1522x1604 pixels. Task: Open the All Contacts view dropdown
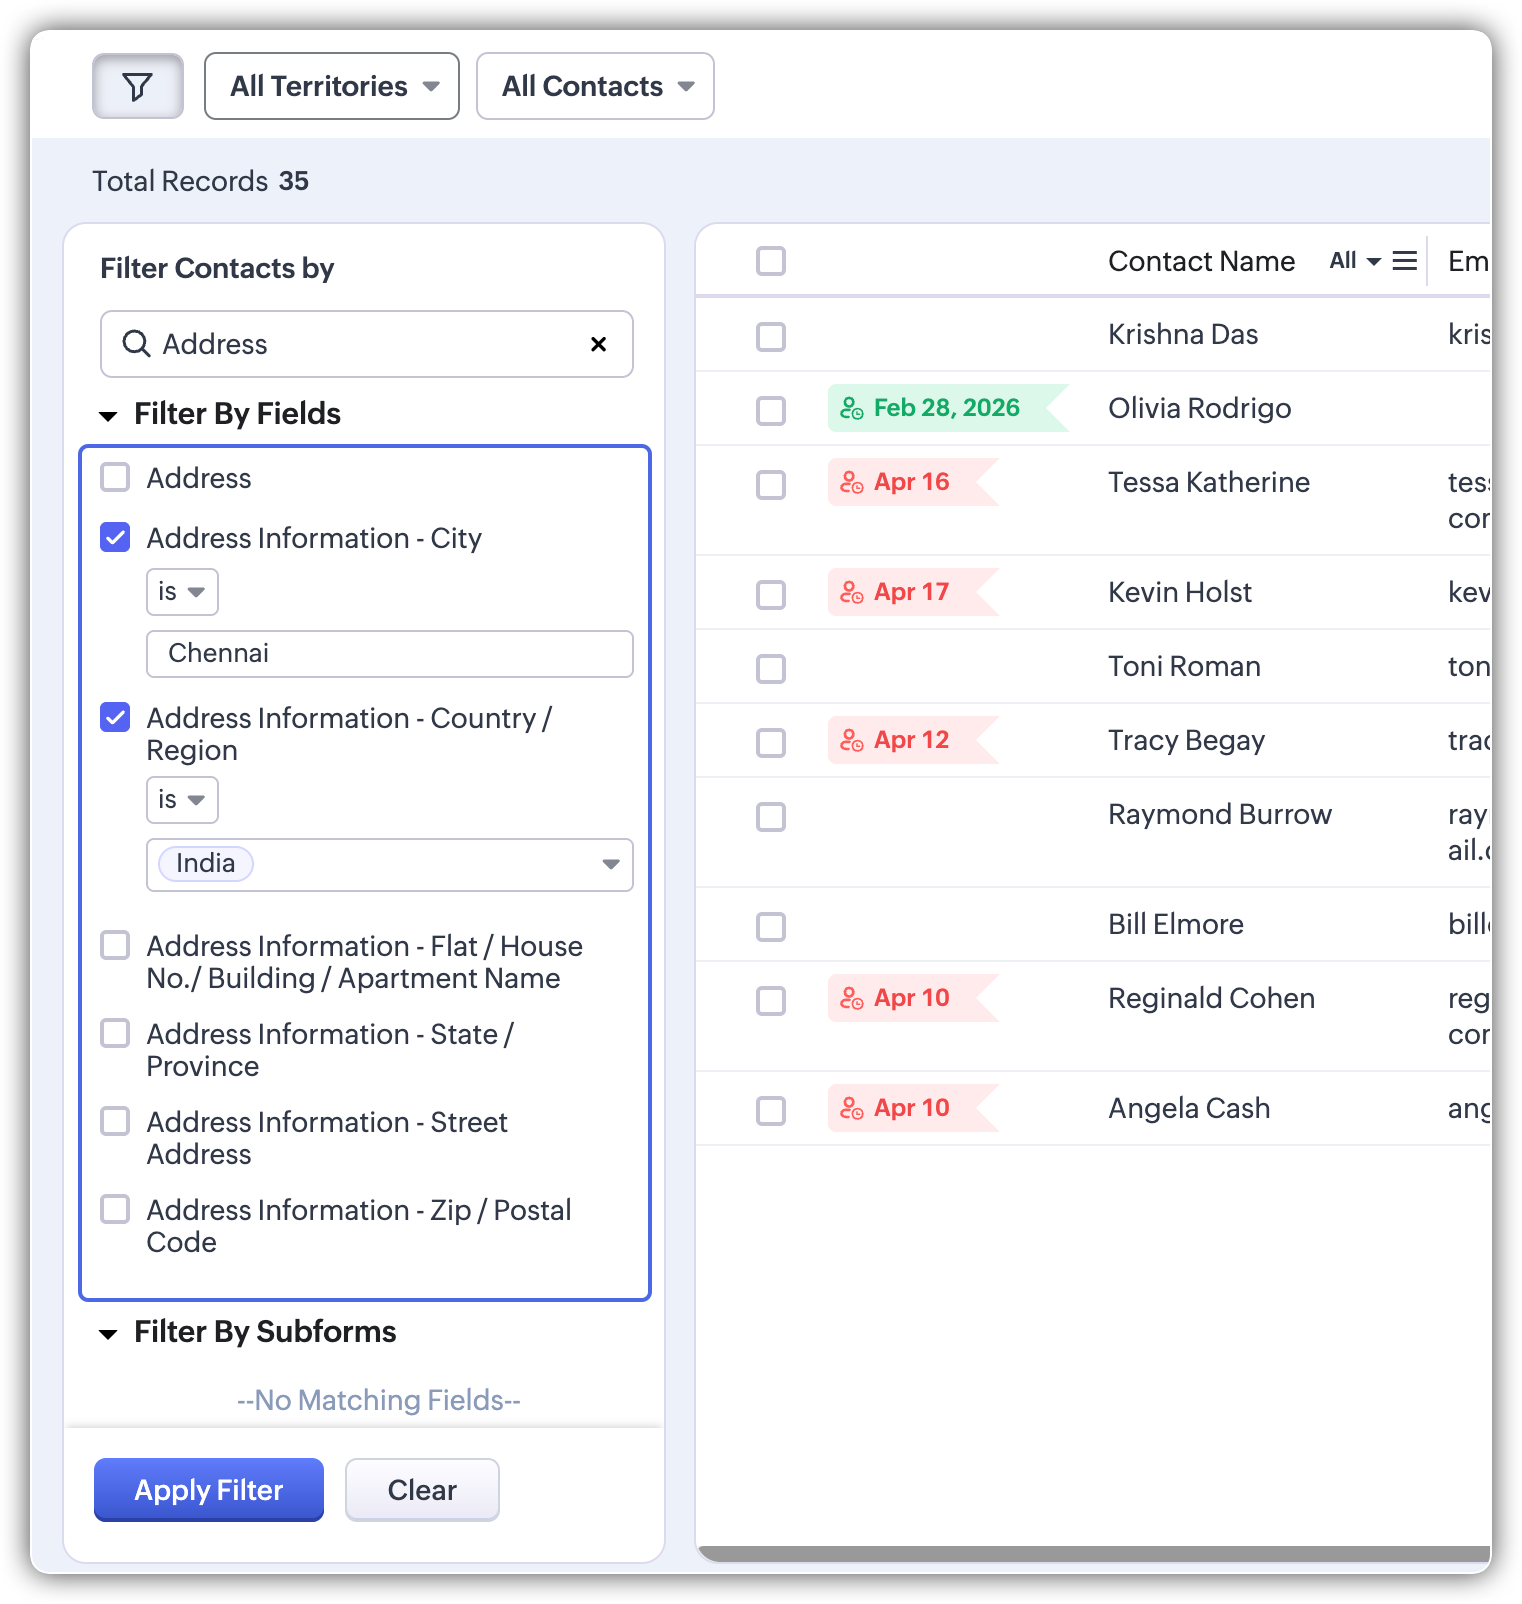pyautogui.click(x=595, y=87)
